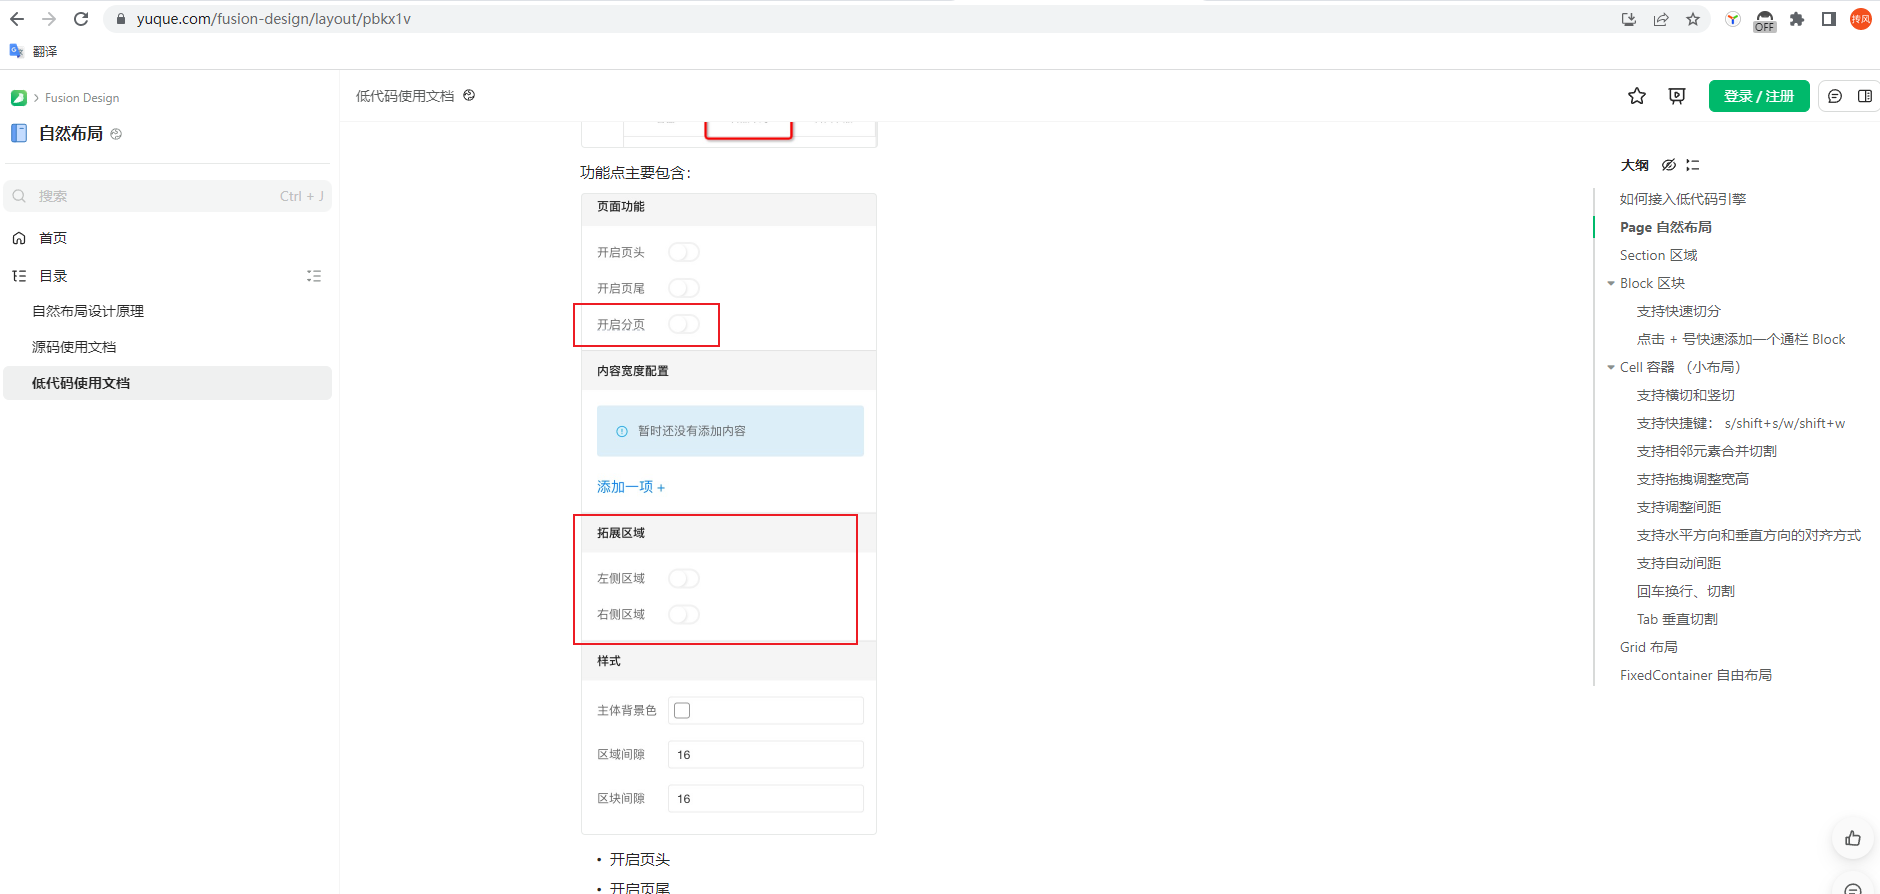Enable the 右侧区域 switch
Screen dimensions: 1880x894
pos(684,614)
